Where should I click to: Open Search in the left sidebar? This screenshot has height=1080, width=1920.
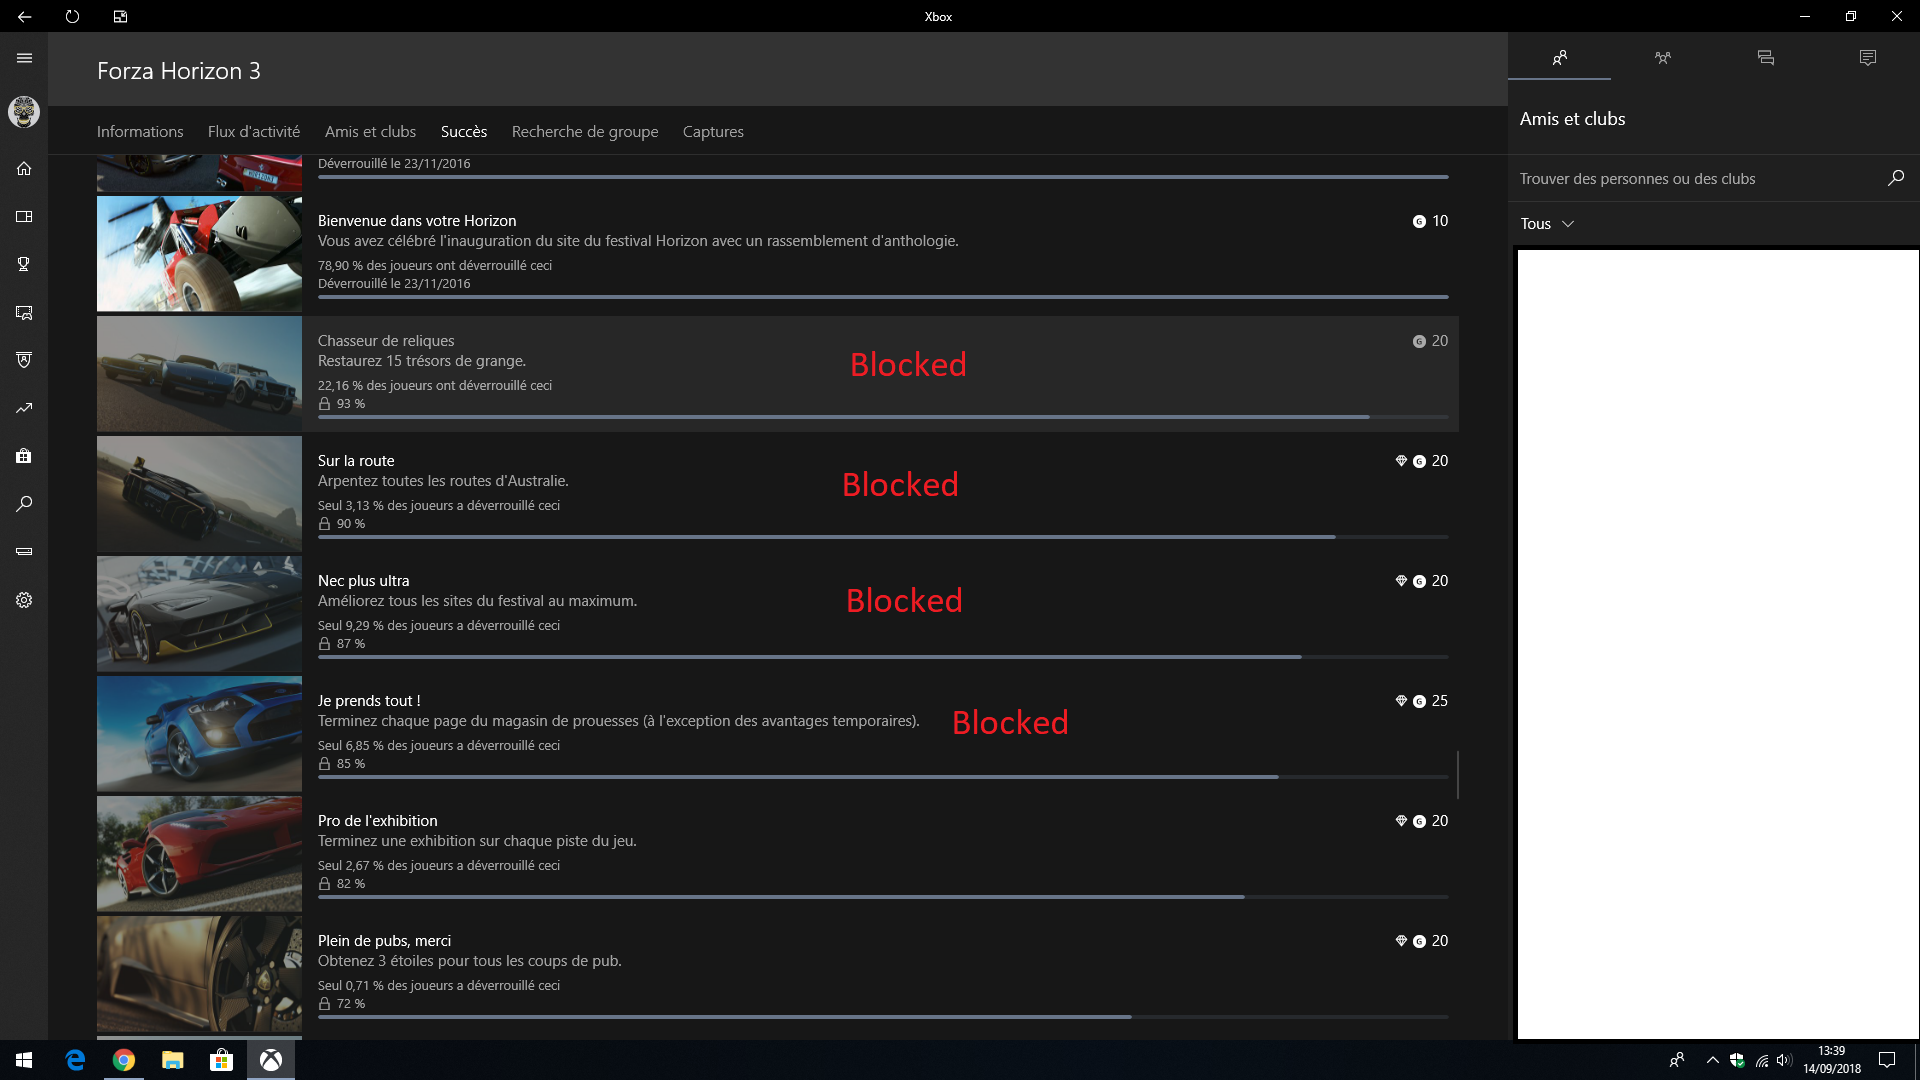[24, 504]
